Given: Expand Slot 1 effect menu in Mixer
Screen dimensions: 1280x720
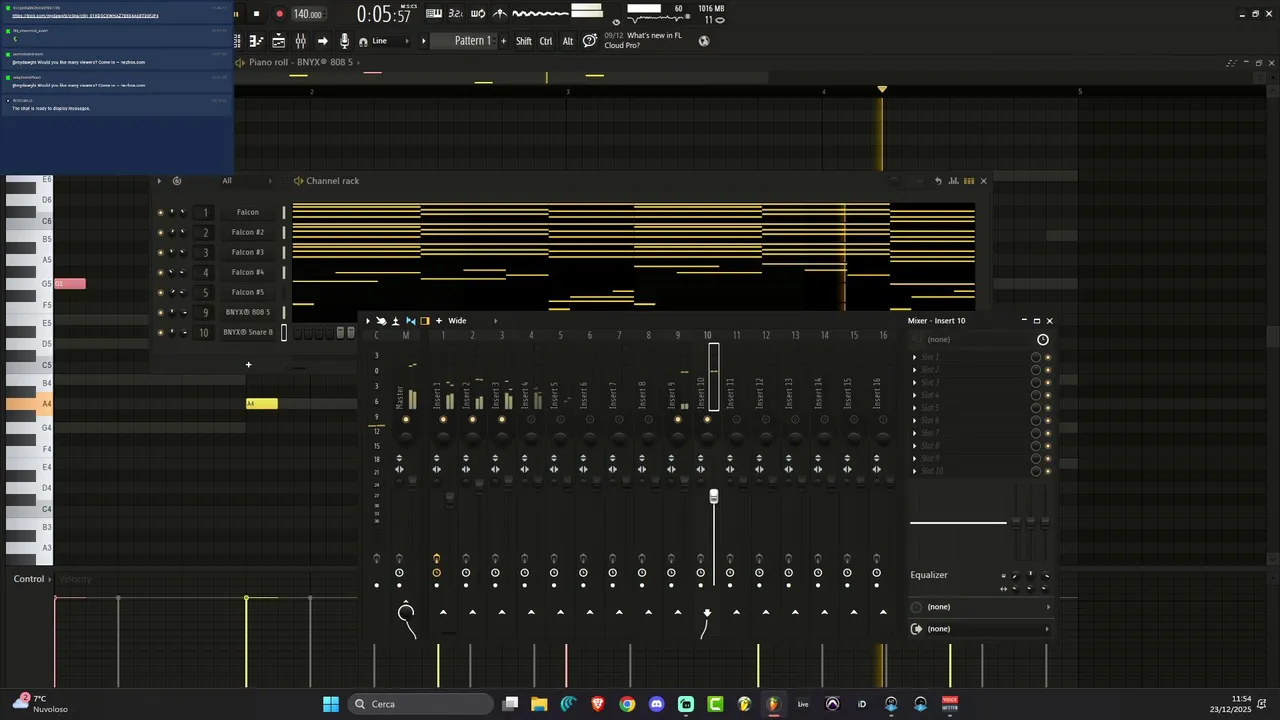Looking at the screenshot, I should [x=914, y=357].
